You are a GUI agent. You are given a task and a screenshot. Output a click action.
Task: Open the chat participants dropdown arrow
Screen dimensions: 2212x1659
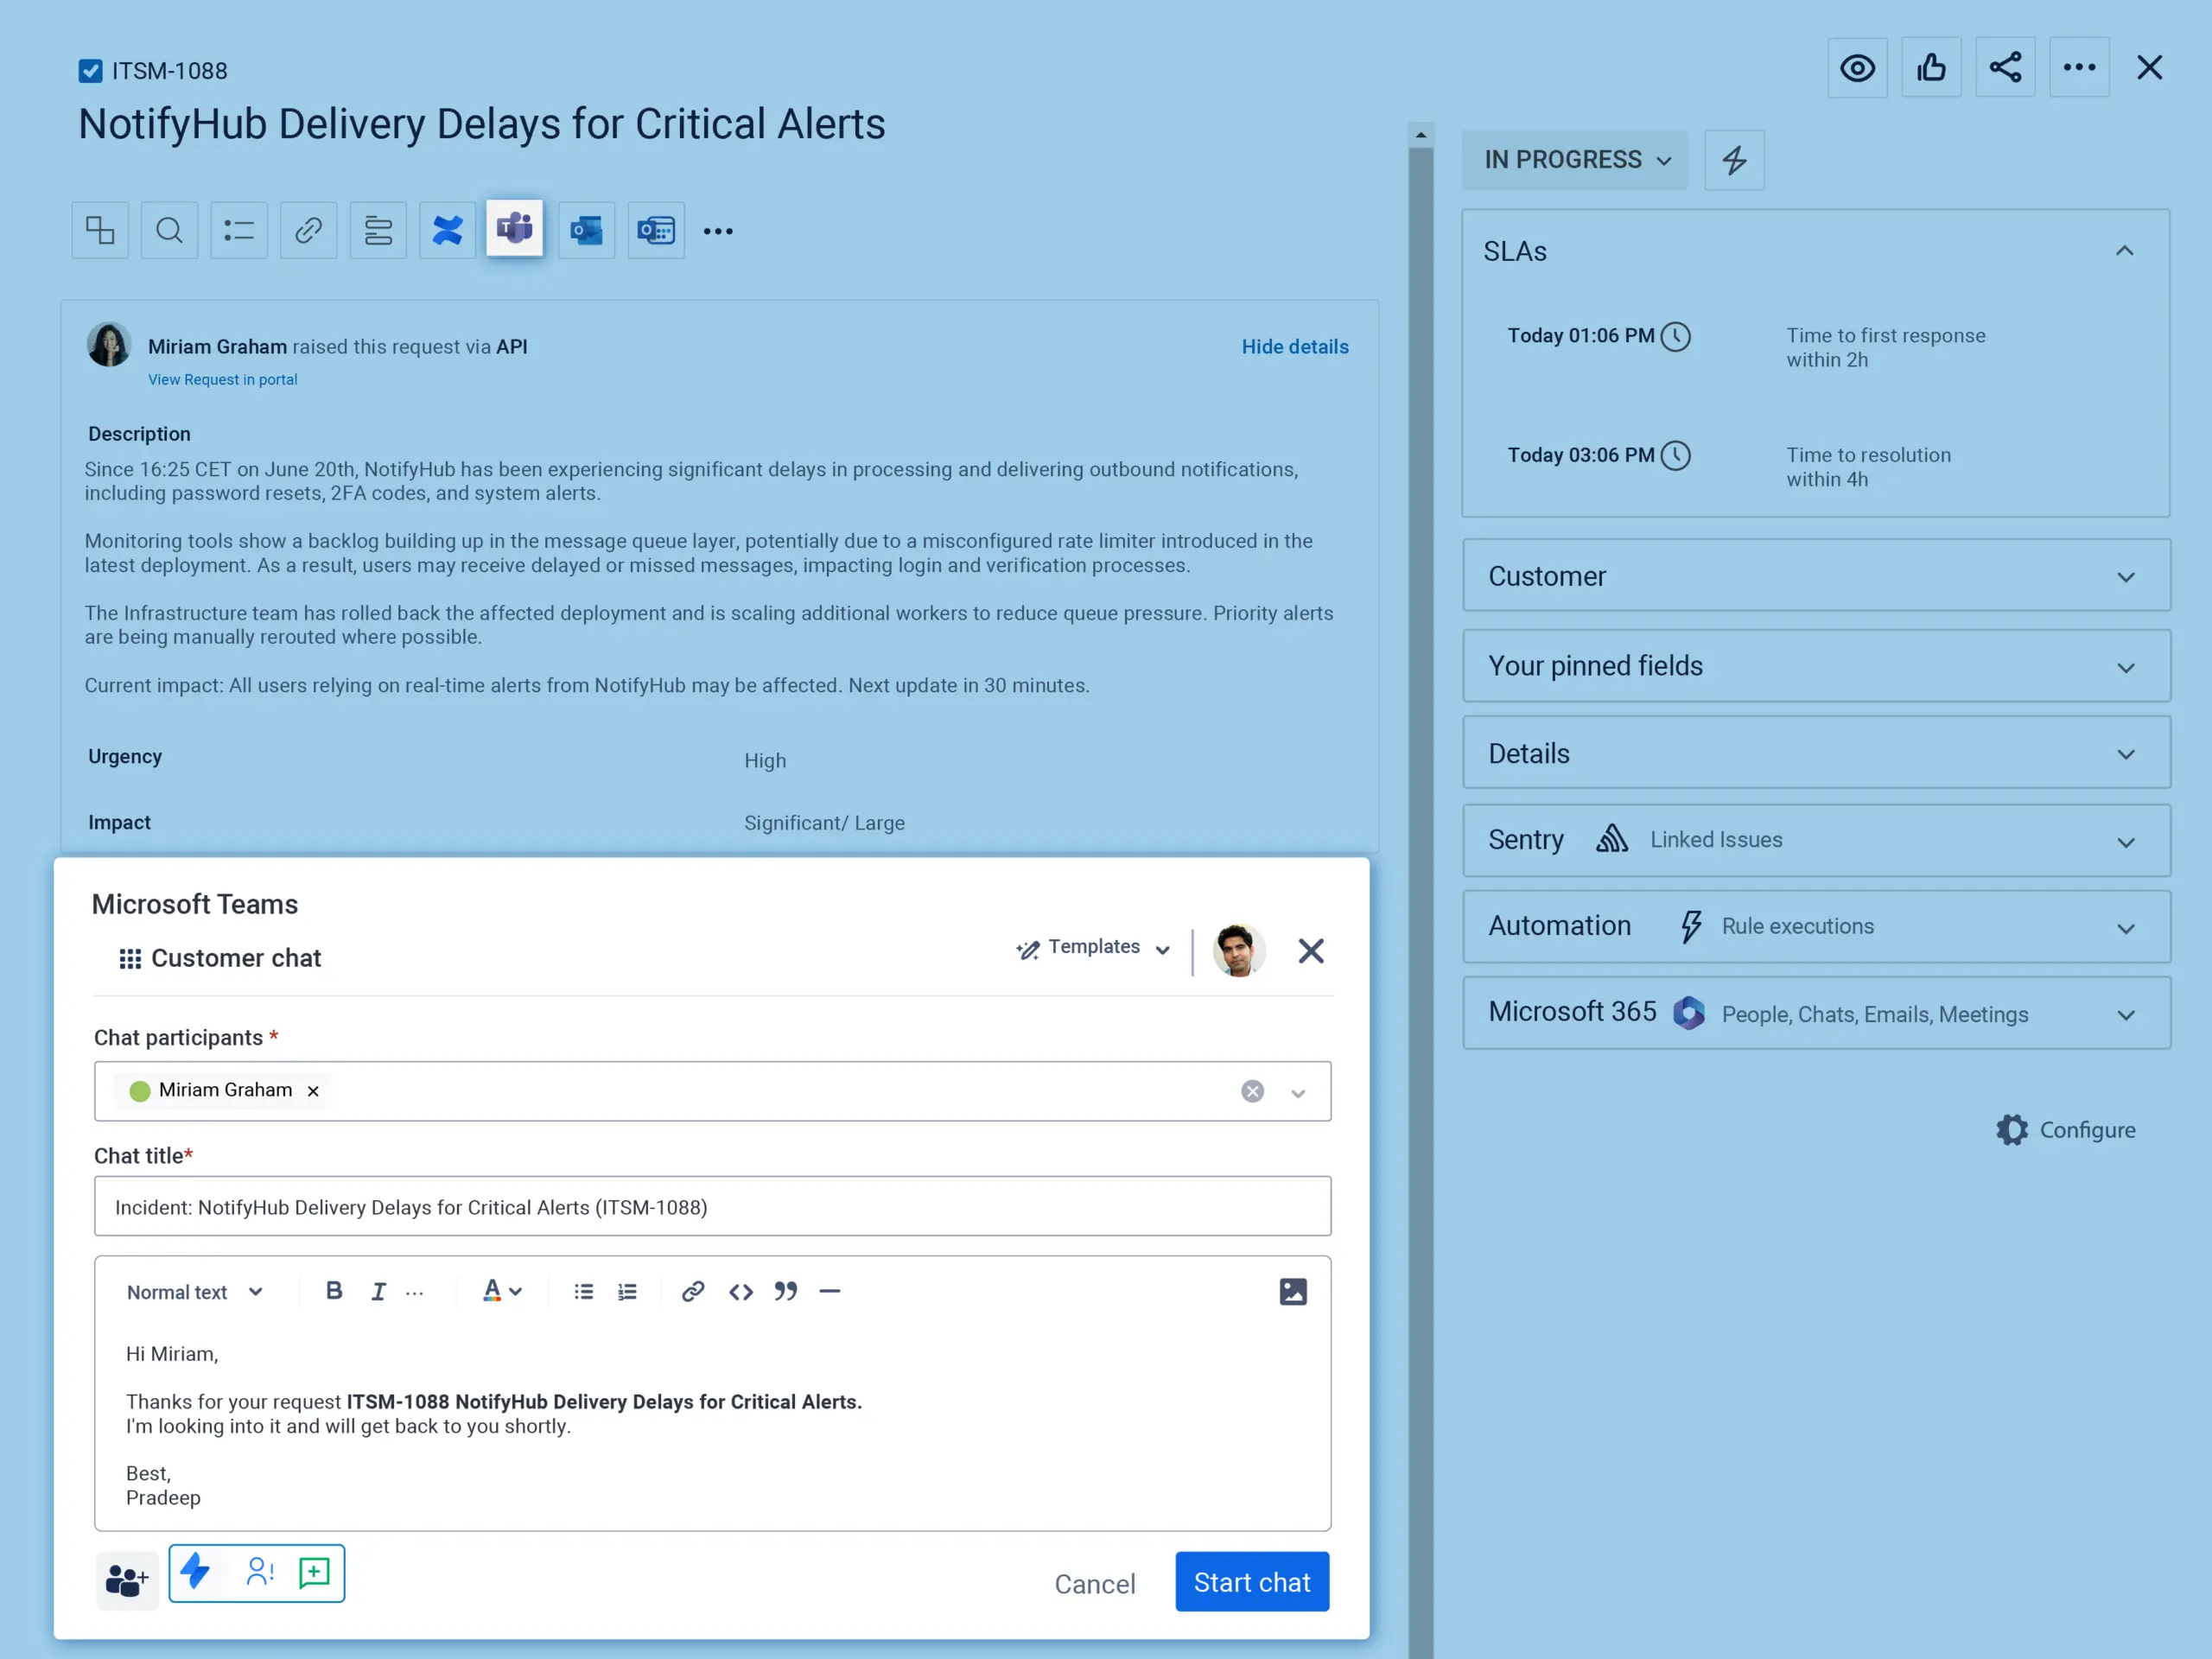pyautogui.click(x=1298, y=1093)
